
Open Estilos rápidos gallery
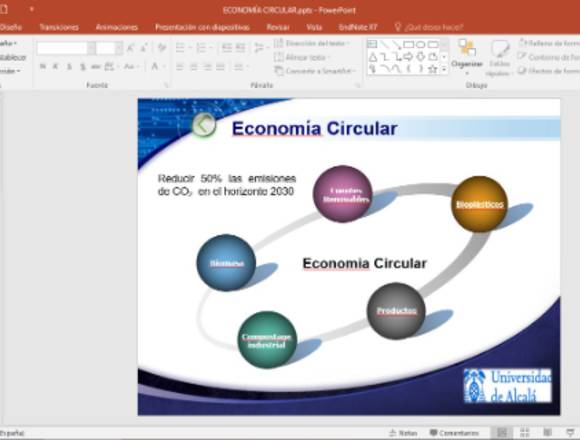499,58
